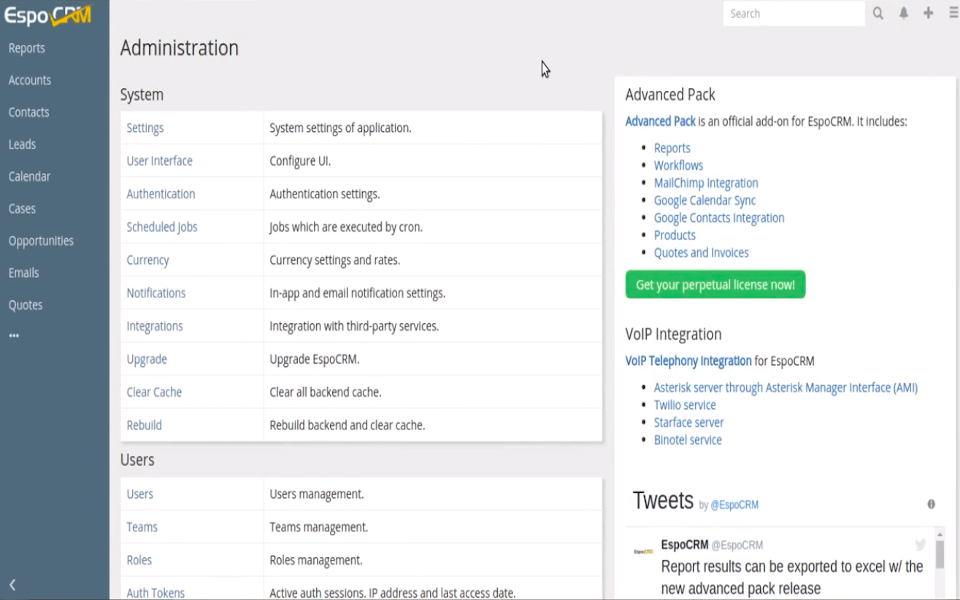
Task: Click the Binotel service link
Action: point(688,440)
